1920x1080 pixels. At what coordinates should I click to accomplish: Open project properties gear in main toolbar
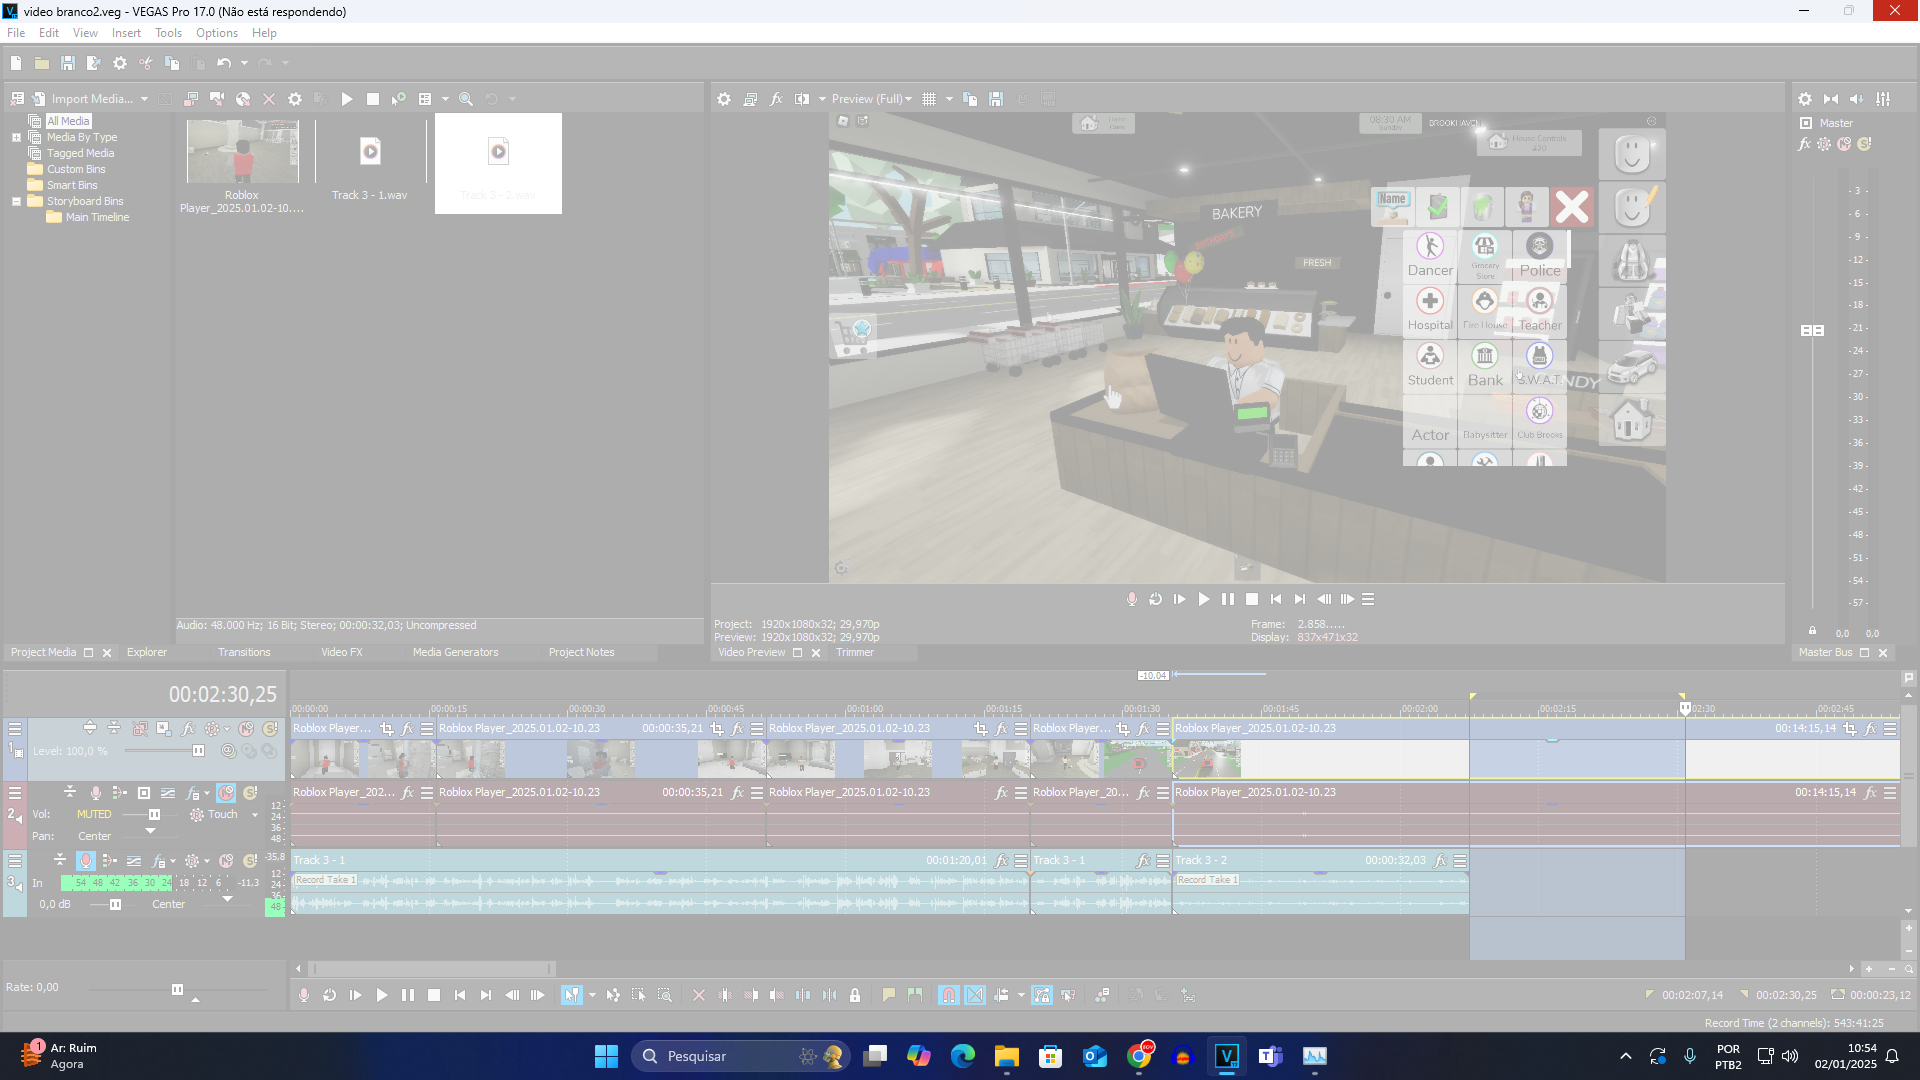click(120, 63)
